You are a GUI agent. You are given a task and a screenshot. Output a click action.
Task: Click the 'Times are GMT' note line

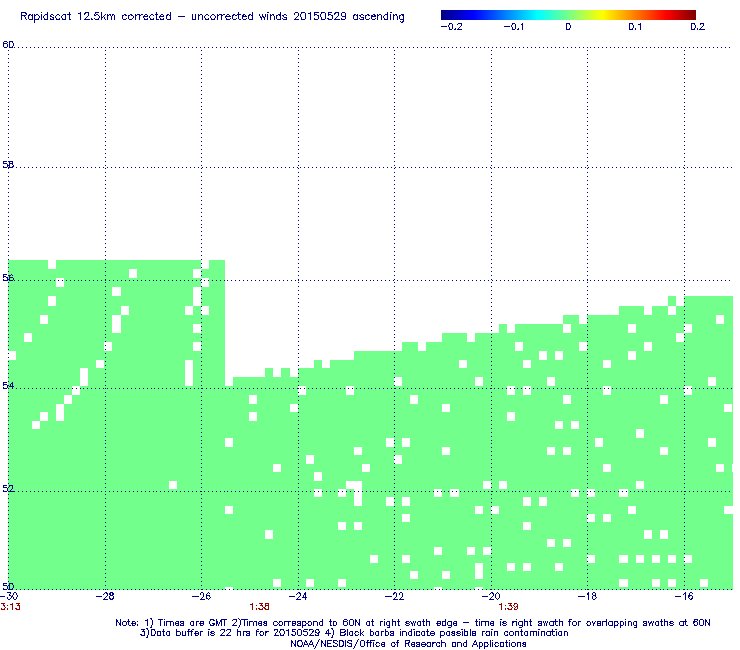(413, 623)
